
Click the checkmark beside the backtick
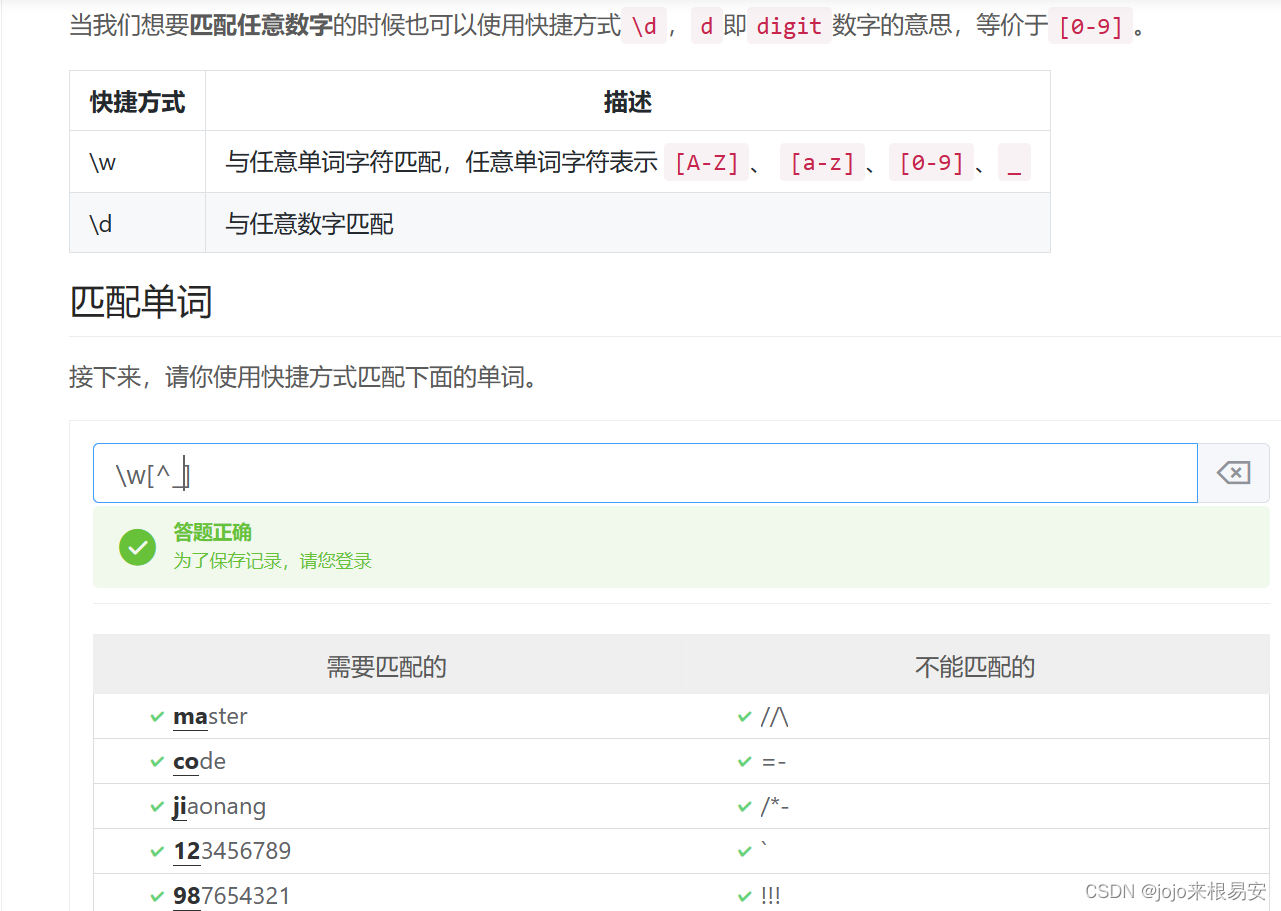[x=744, y=852]
